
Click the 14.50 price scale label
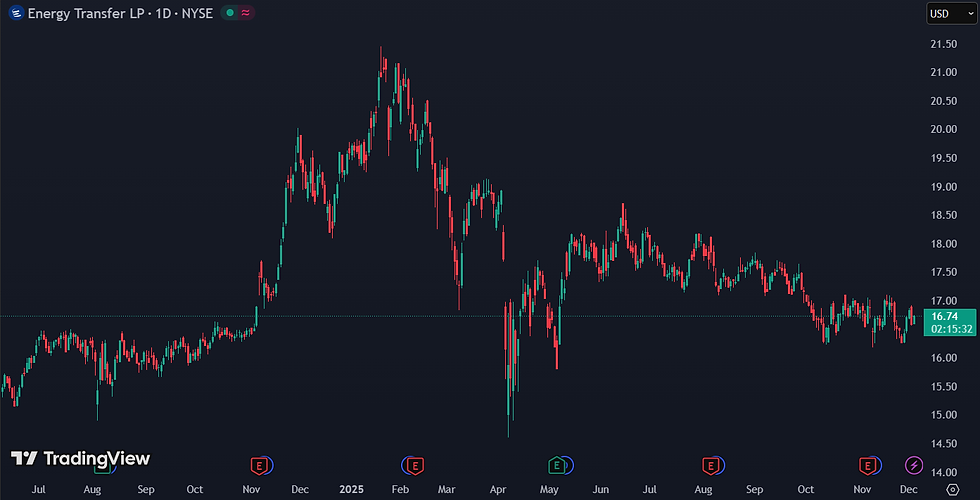pos(943,444)
